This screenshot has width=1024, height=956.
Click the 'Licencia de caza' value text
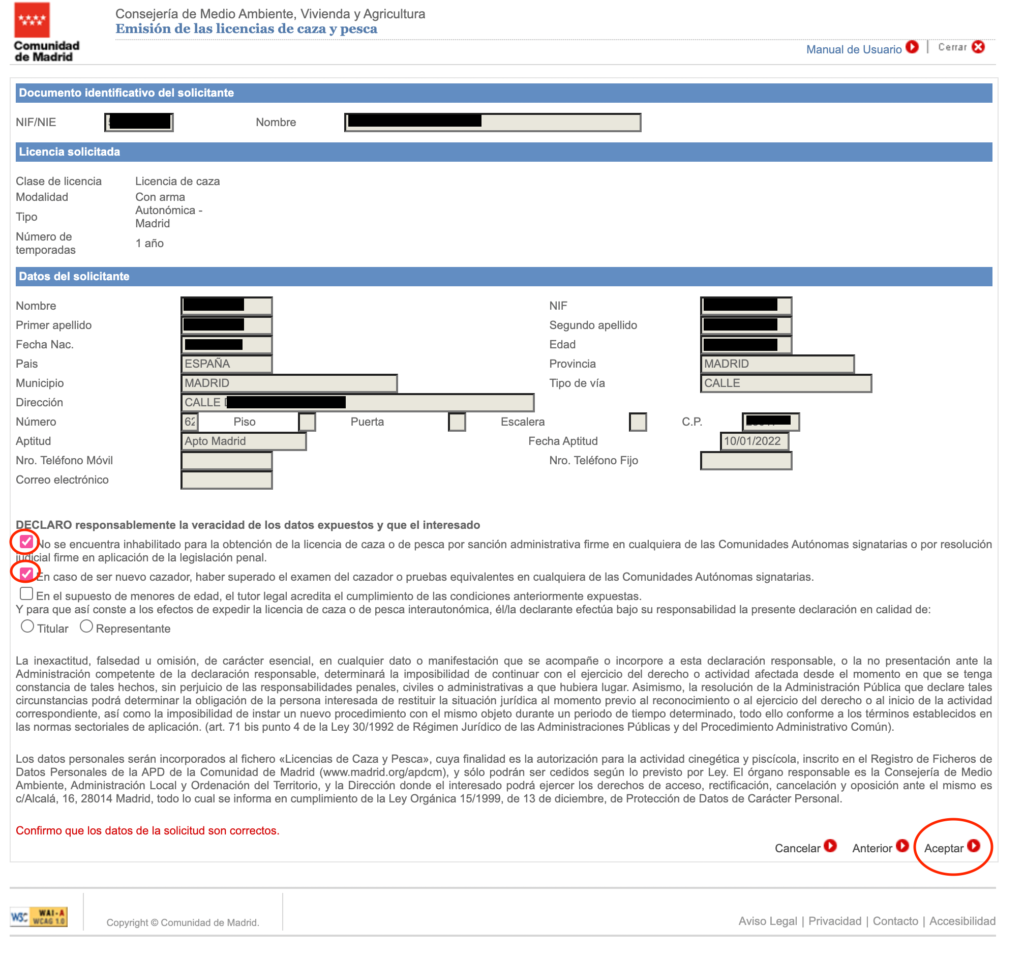click(x=177, y=182)
